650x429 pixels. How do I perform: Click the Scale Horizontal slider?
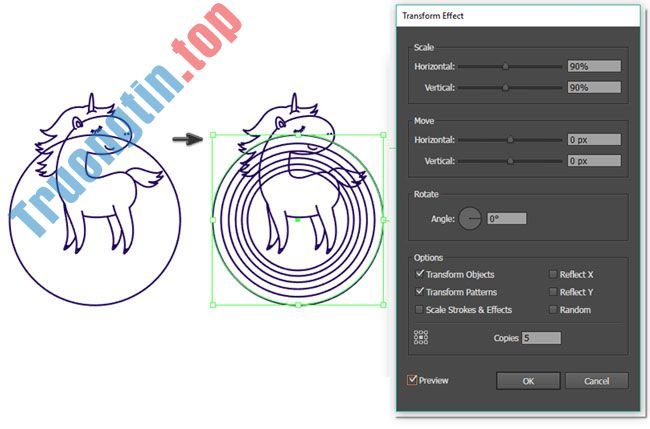point(510,67)
